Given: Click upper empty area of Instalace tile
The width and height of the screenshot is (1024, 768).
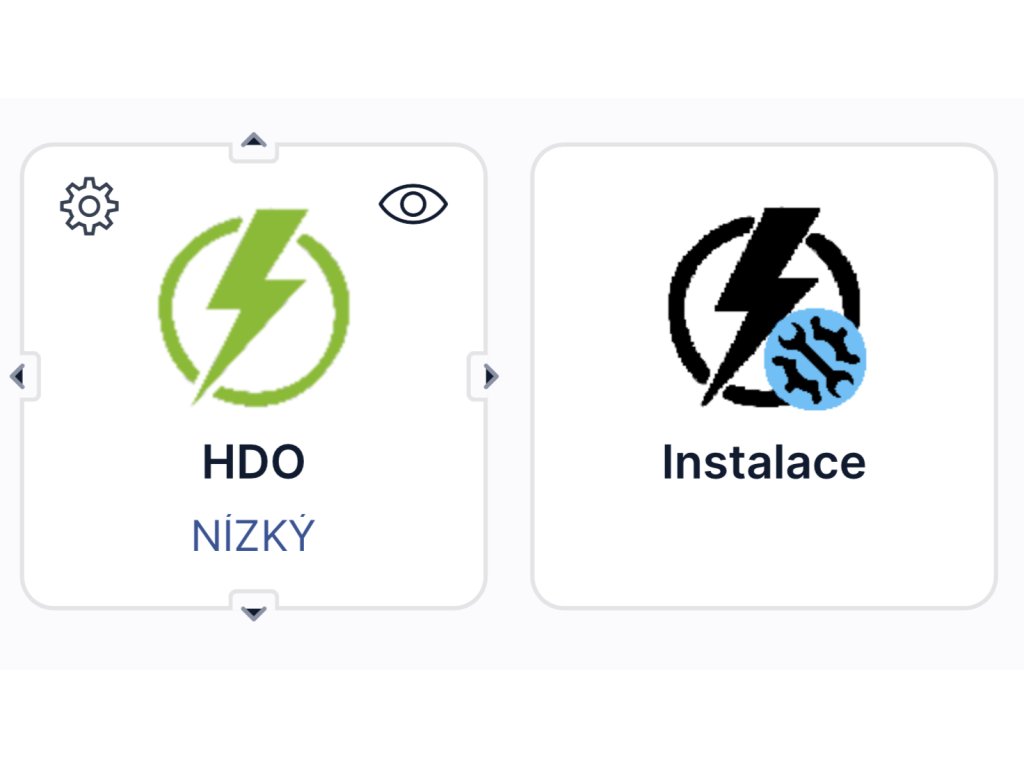Looking at the screenshot, I should coord(764,176).
